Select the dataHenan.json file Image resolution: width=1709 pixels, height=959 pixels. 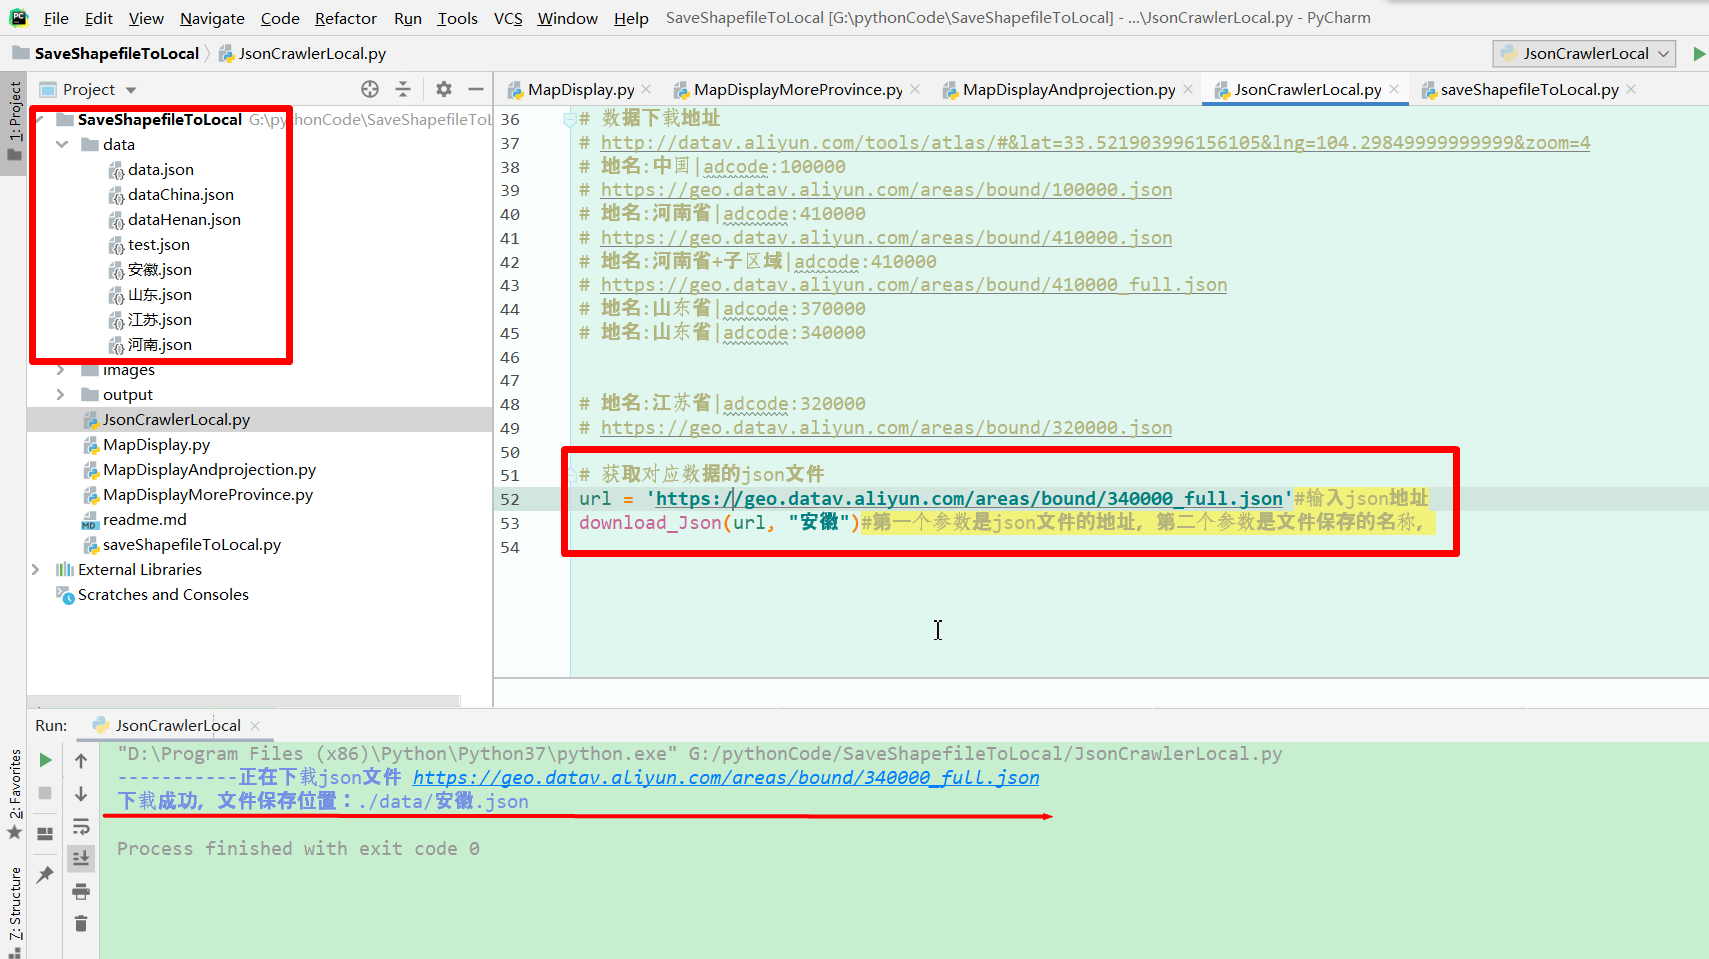coord(185,219)
